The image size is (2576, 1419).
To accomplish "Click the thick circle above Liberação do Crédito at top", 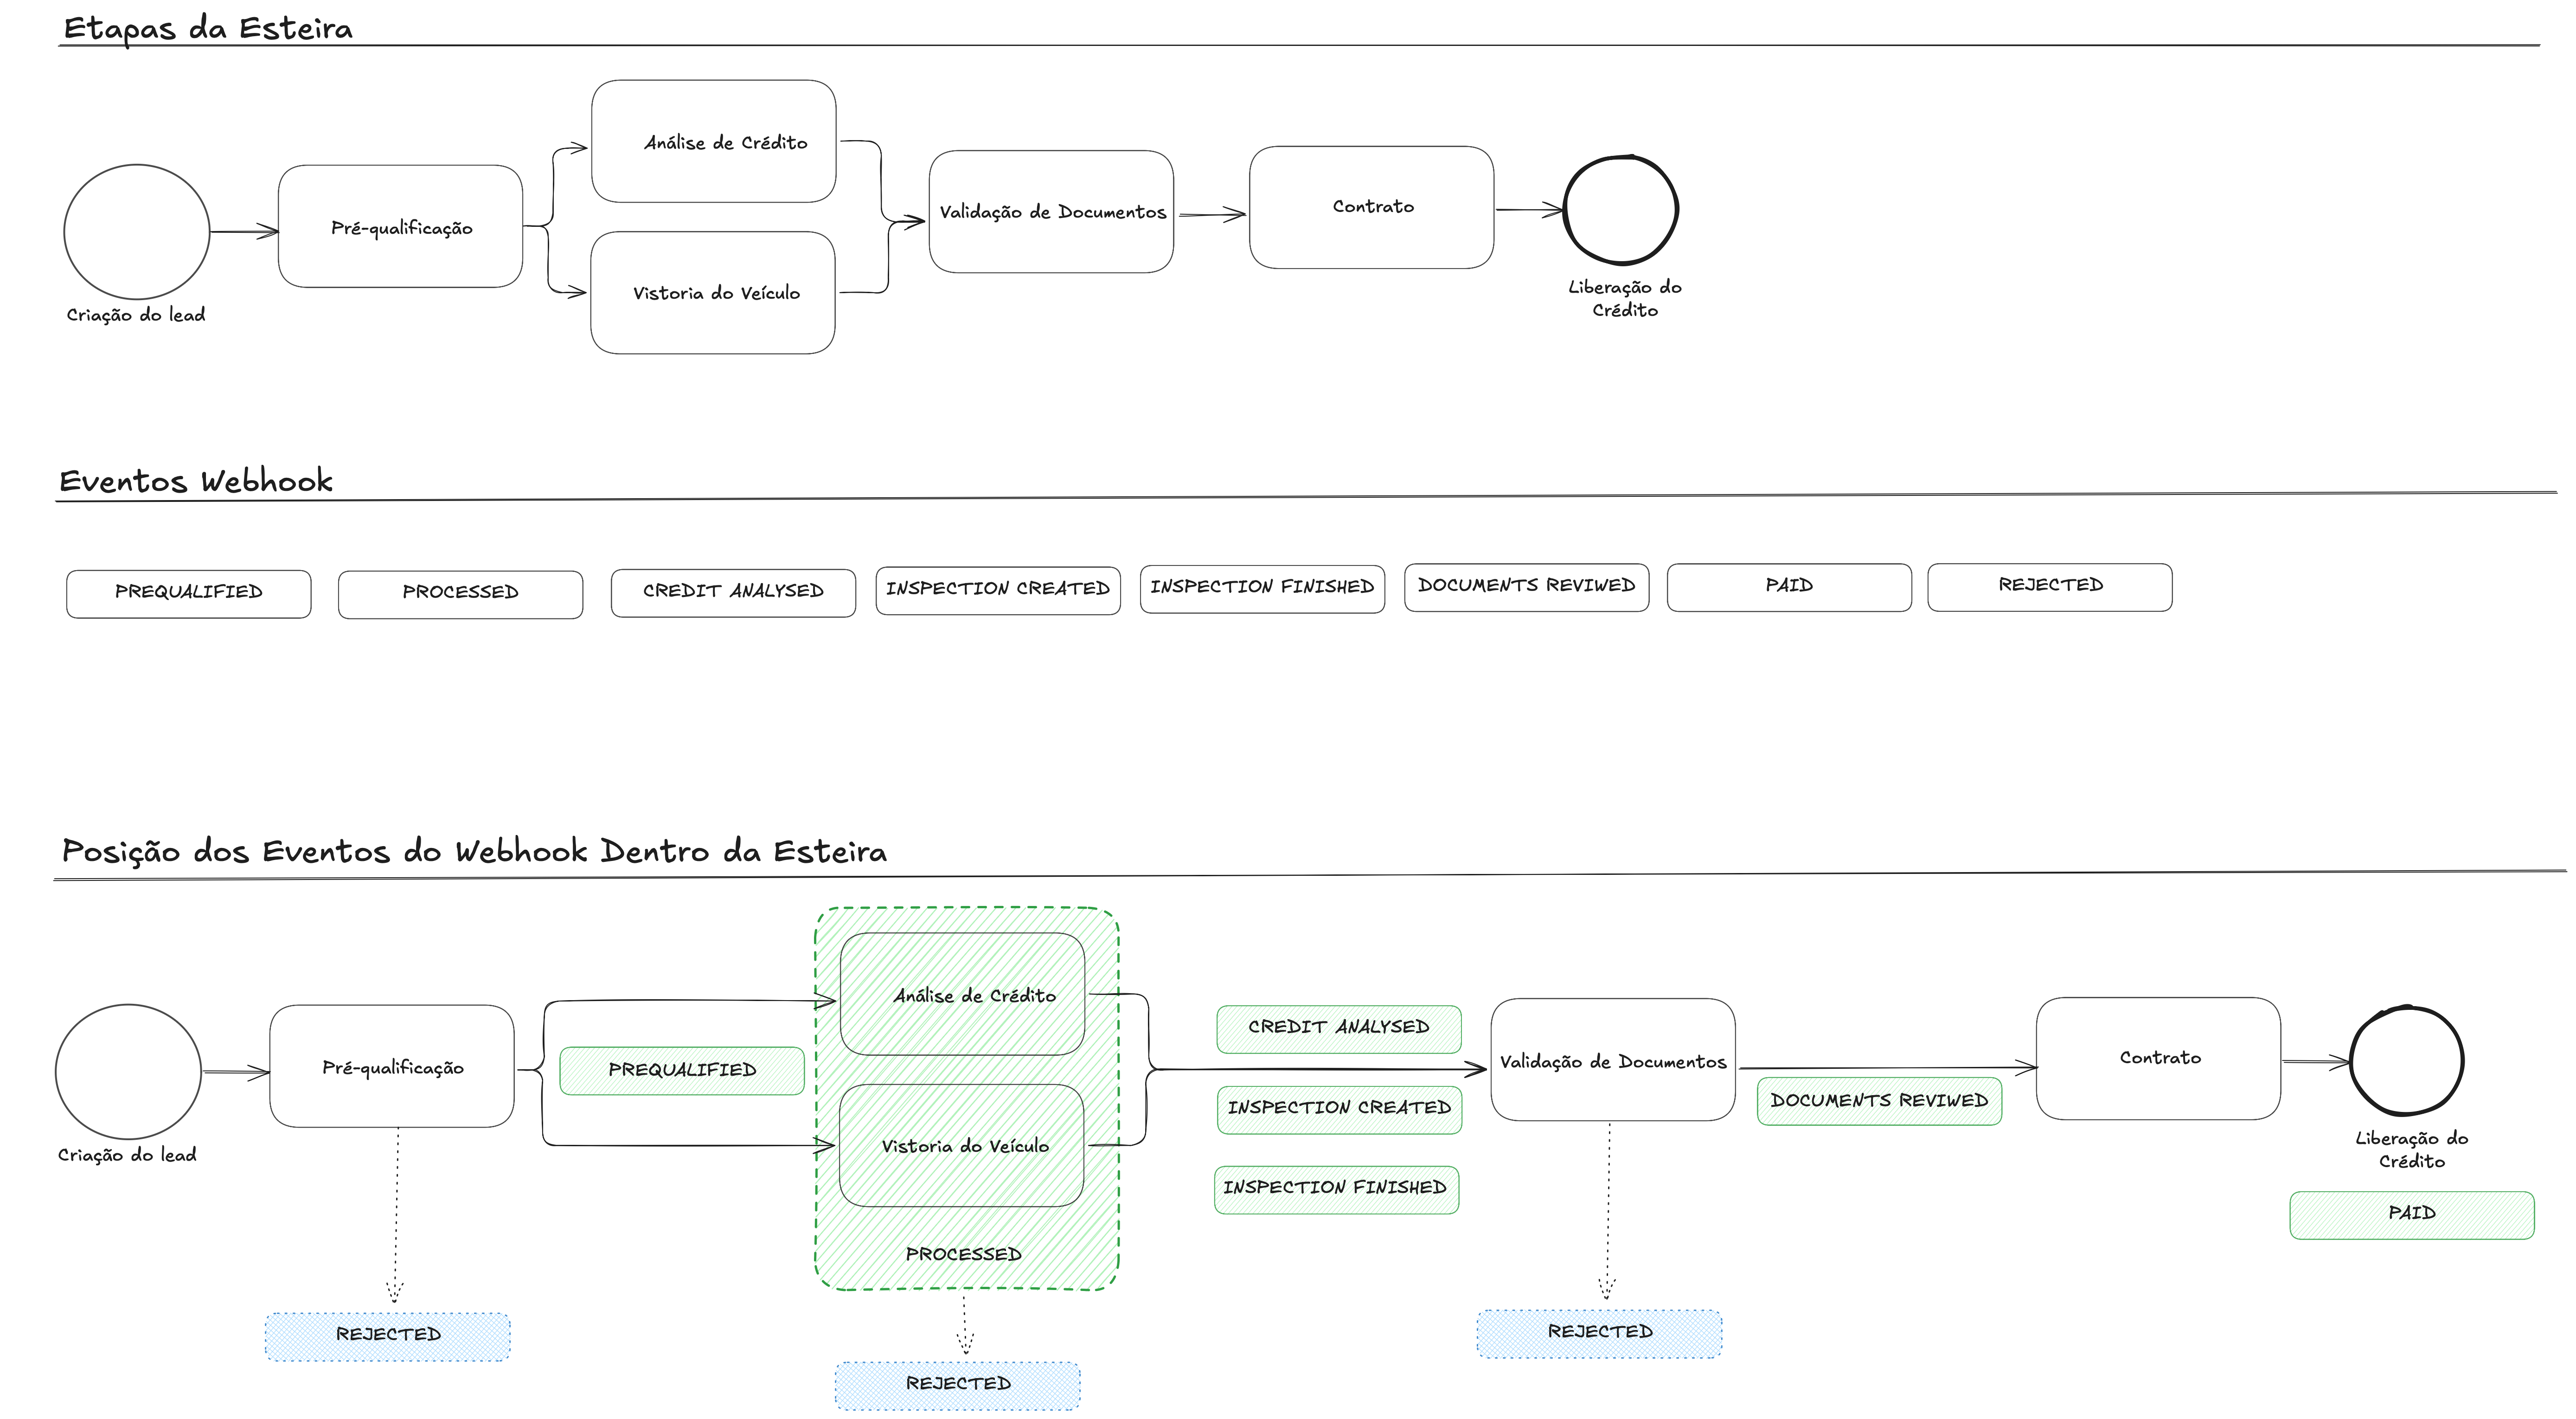I will tap(1620, 210).
